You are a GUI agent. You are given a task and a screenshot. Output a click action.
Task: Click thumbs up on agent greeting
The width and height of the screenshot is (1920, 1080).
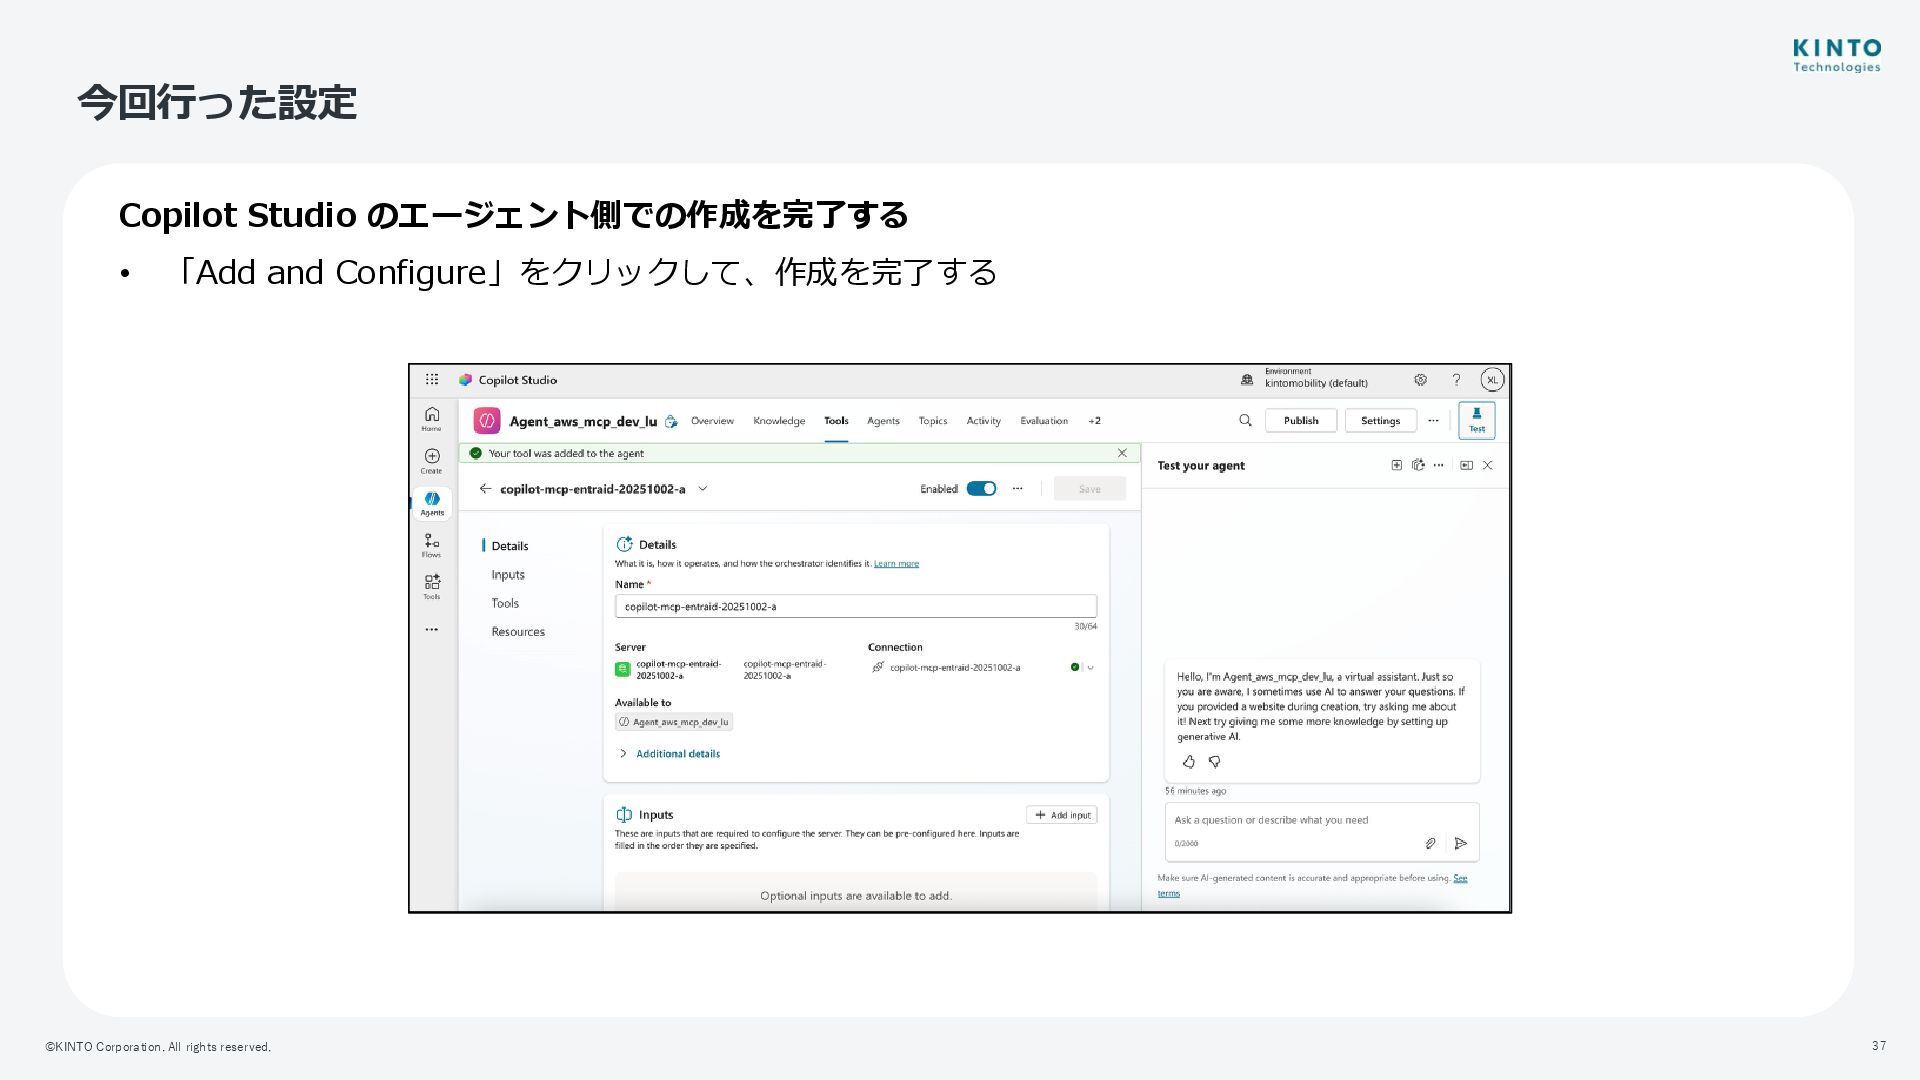(1188, 762)
